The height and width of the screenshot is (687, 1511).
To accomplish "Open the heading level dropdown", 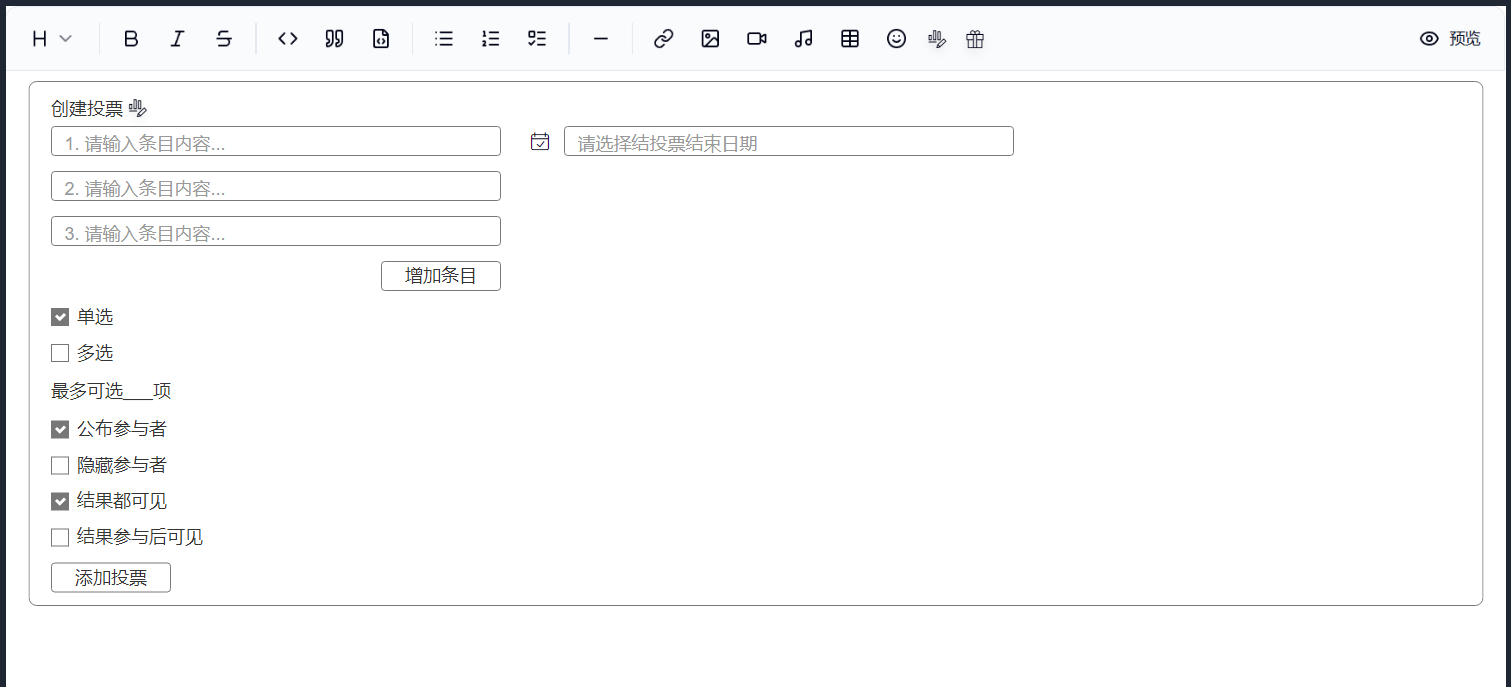I will [x=52, y=39].
